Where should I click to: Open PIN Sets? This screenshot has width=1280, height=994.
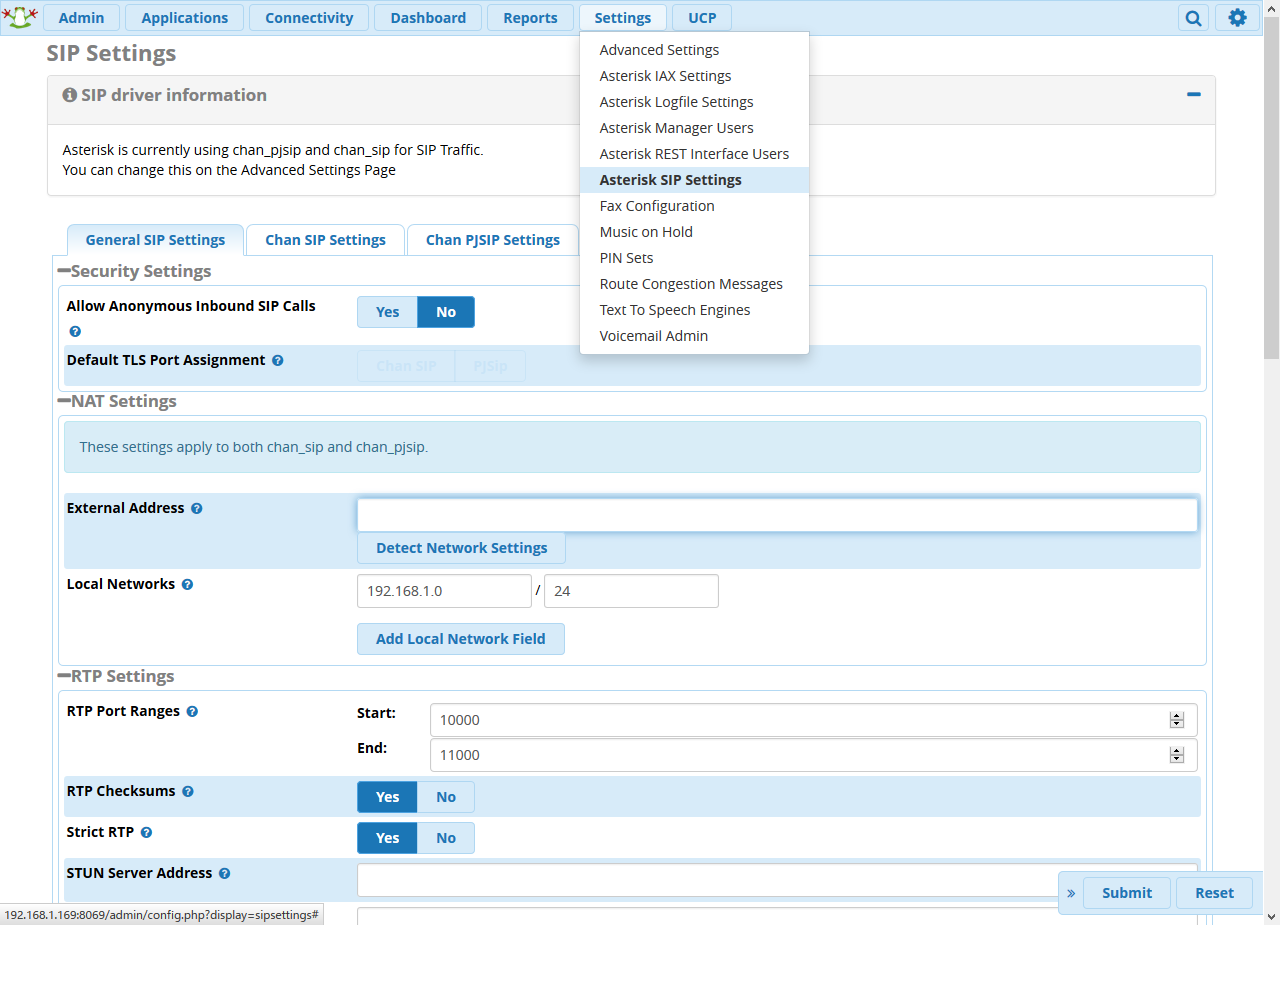coord(694,258)
